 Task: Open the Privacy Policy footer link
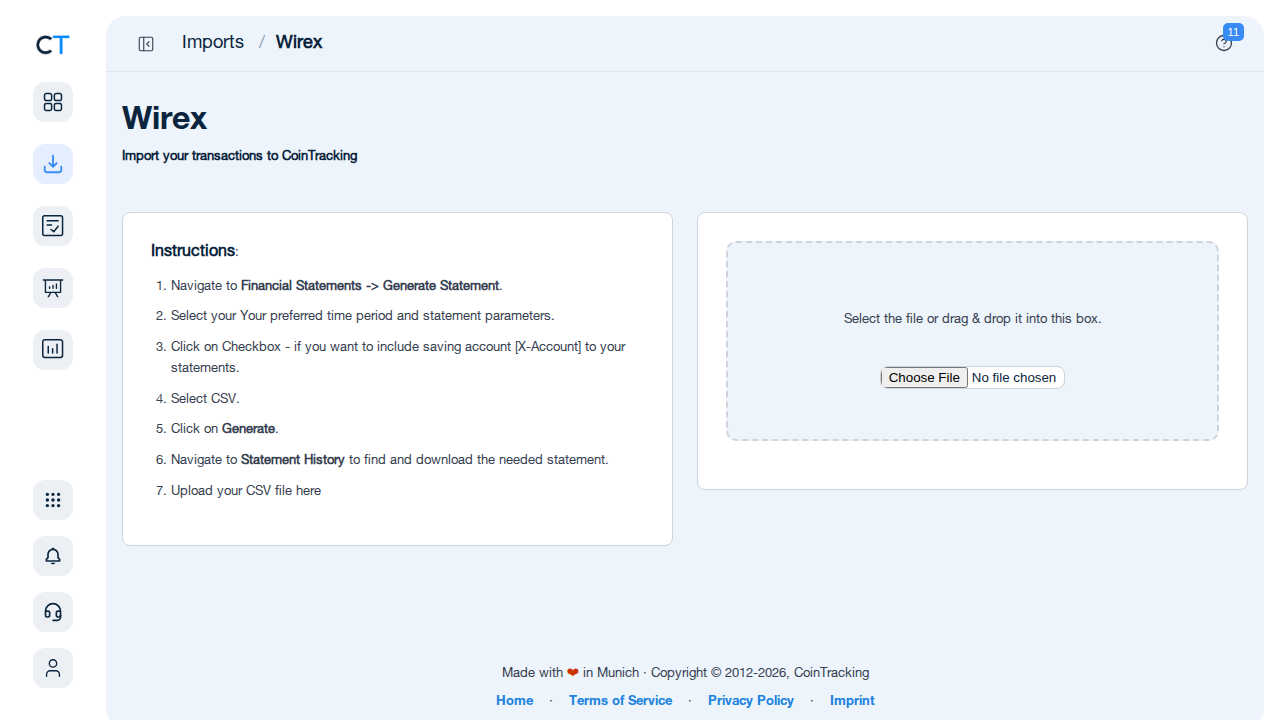click(x=751, y=700)
